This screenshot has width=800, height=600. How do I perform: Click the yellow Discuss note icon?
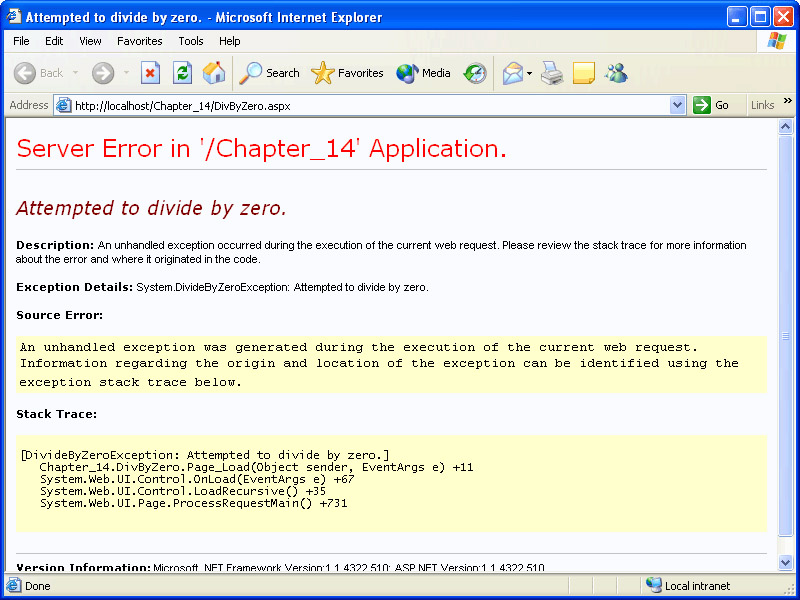coord(584,73)
